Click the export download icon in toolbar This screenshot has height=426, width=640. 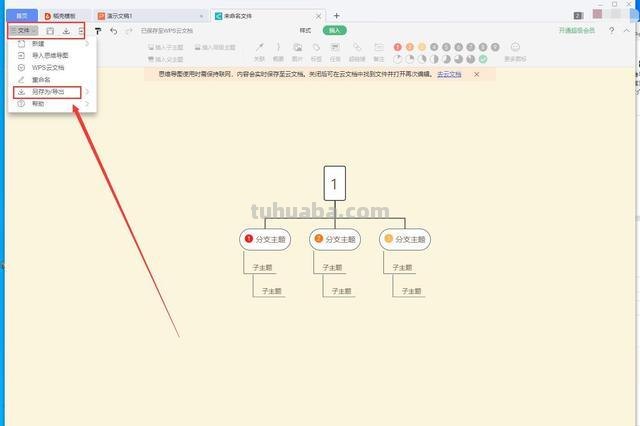66,31
